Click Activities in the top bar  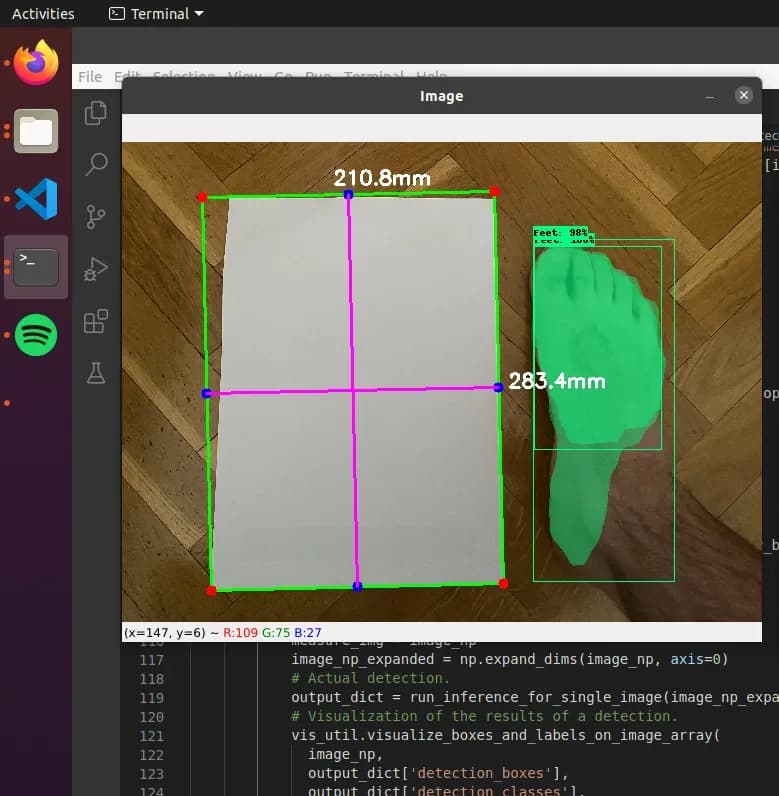[x=43, y=14]
